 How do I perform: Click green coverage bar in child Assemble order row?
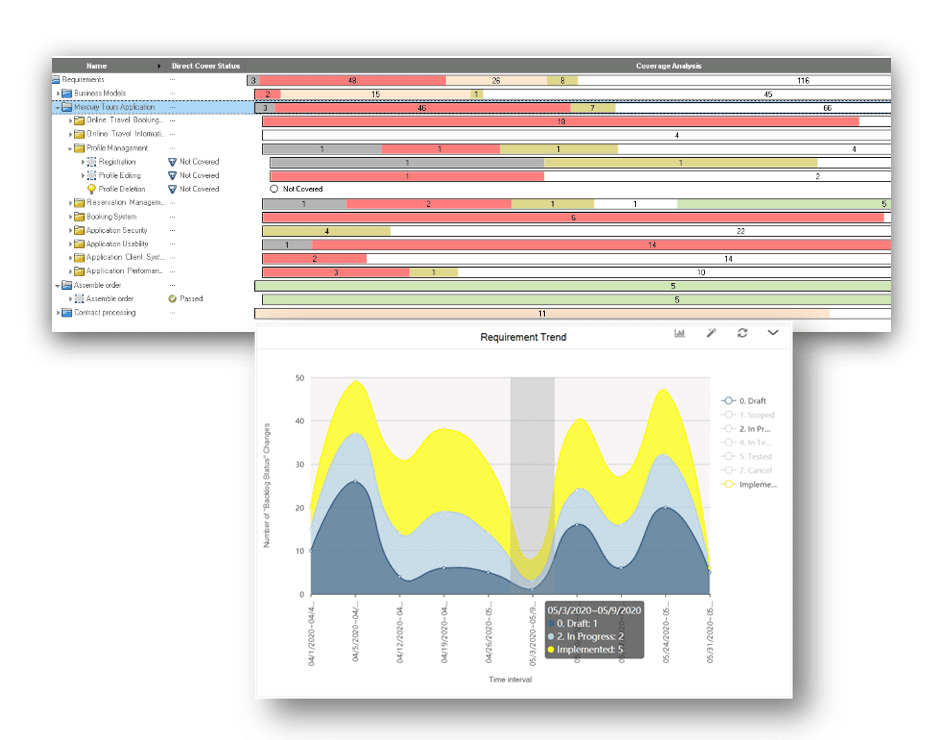coord(577,299)
